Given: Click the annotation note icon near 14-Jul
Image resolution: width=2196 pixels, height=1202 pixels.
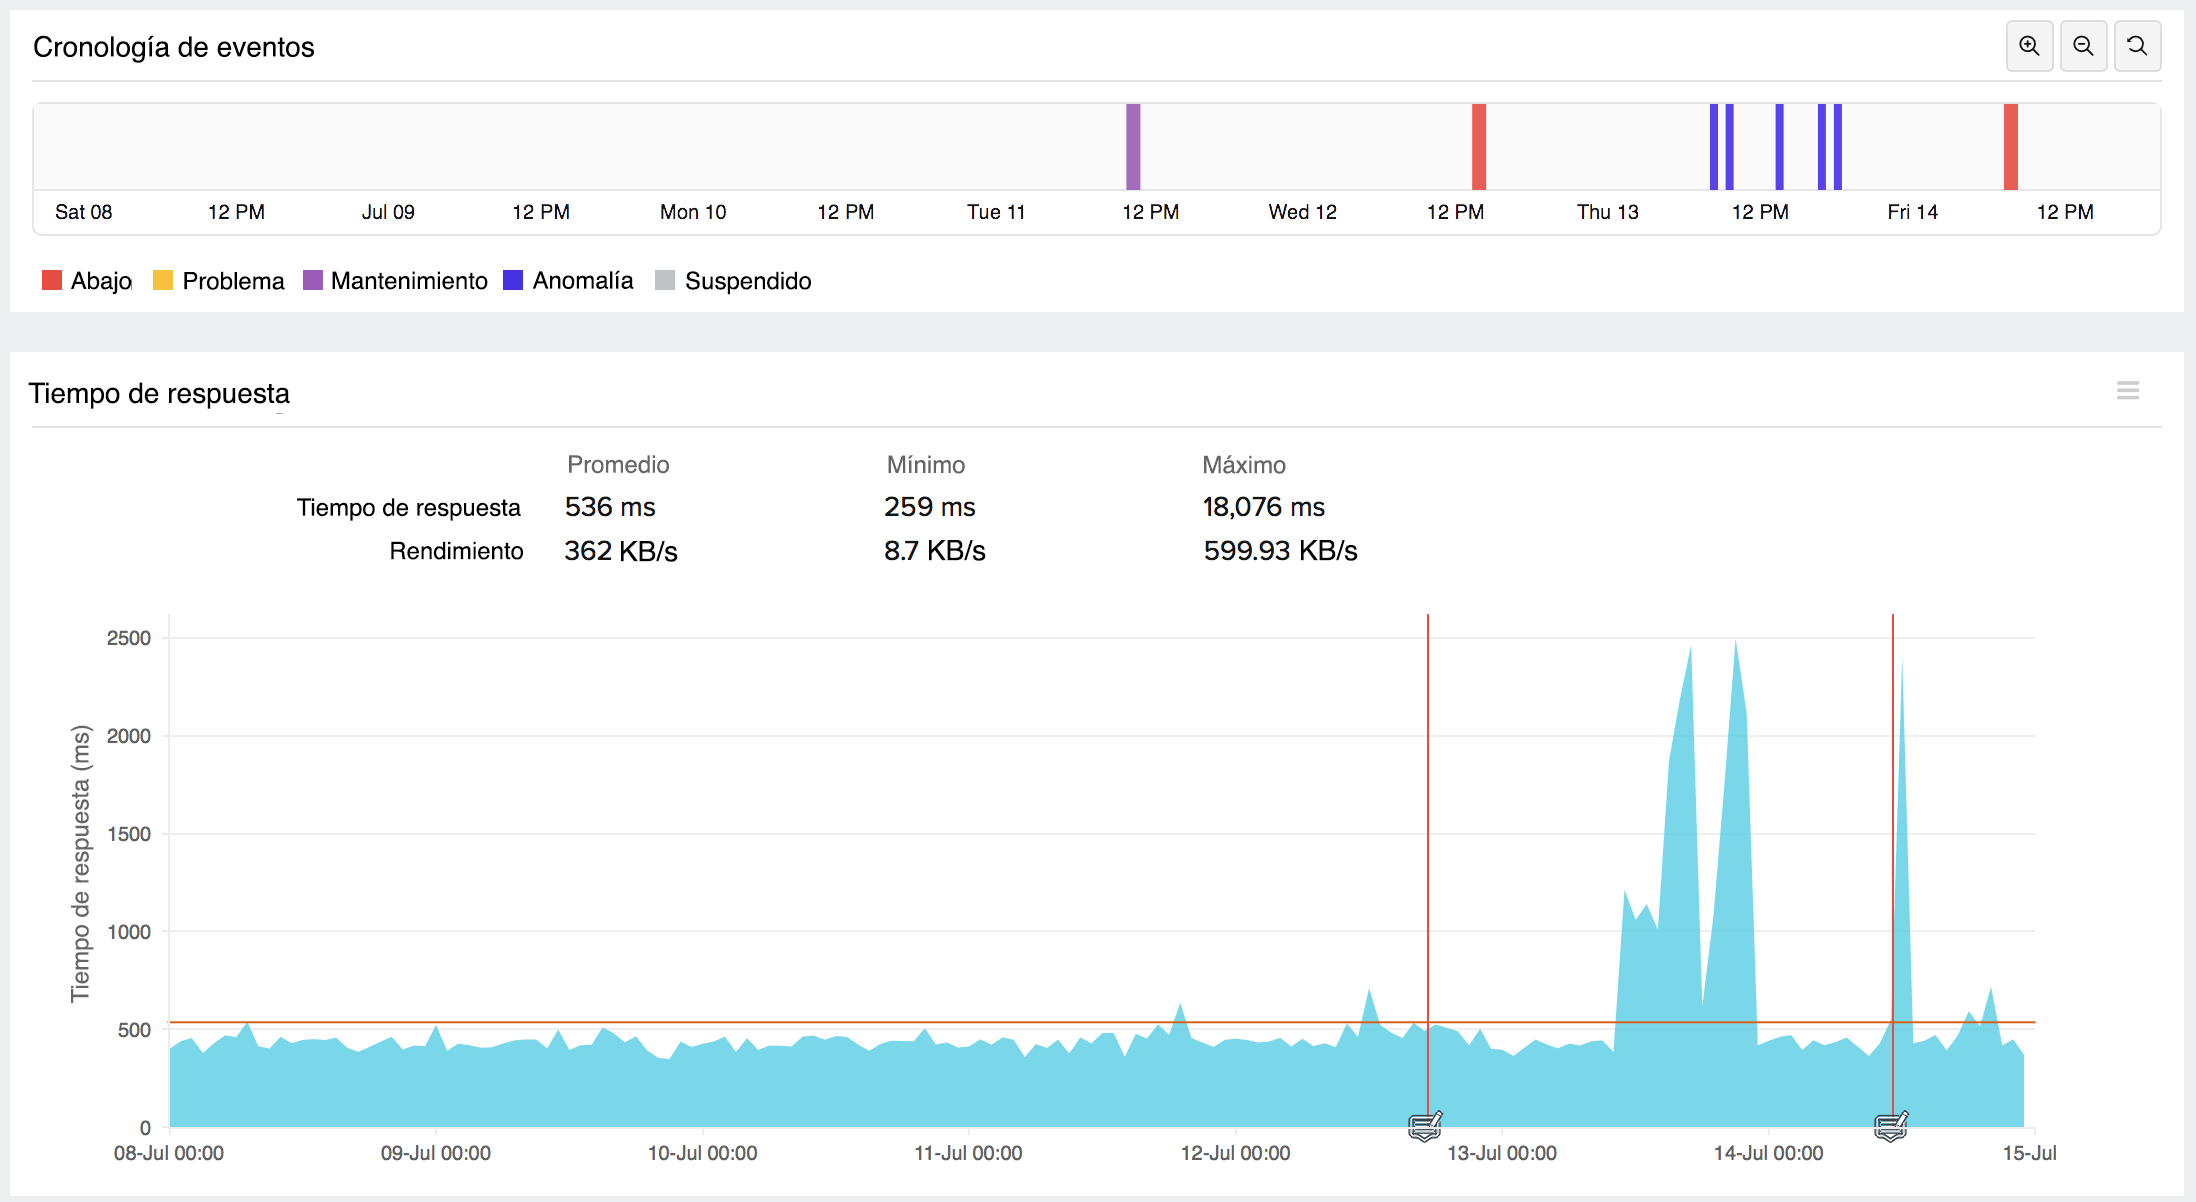Looking at the screenshot, I should tap(1891, 1126).
